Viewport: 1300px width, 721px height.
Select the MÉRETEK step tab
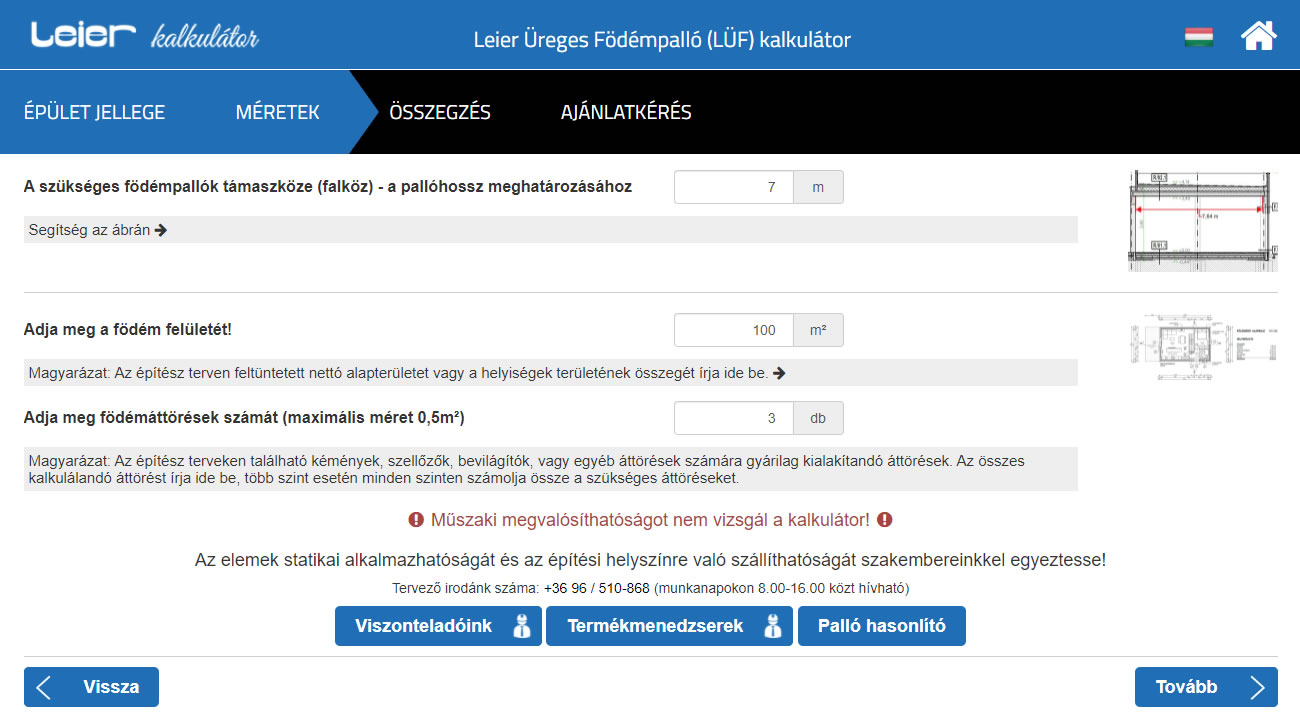(x=277, y=112)
